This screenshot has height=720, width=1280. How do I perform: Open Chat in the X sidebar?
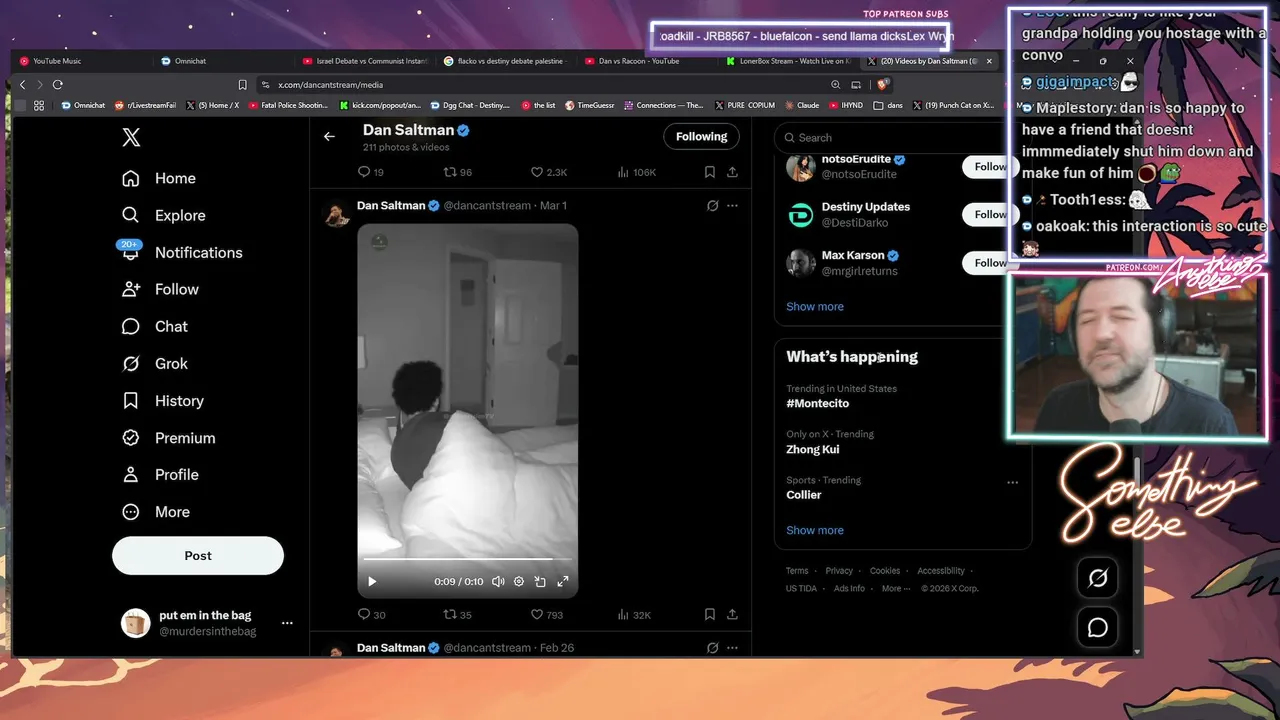pos(155,326)
